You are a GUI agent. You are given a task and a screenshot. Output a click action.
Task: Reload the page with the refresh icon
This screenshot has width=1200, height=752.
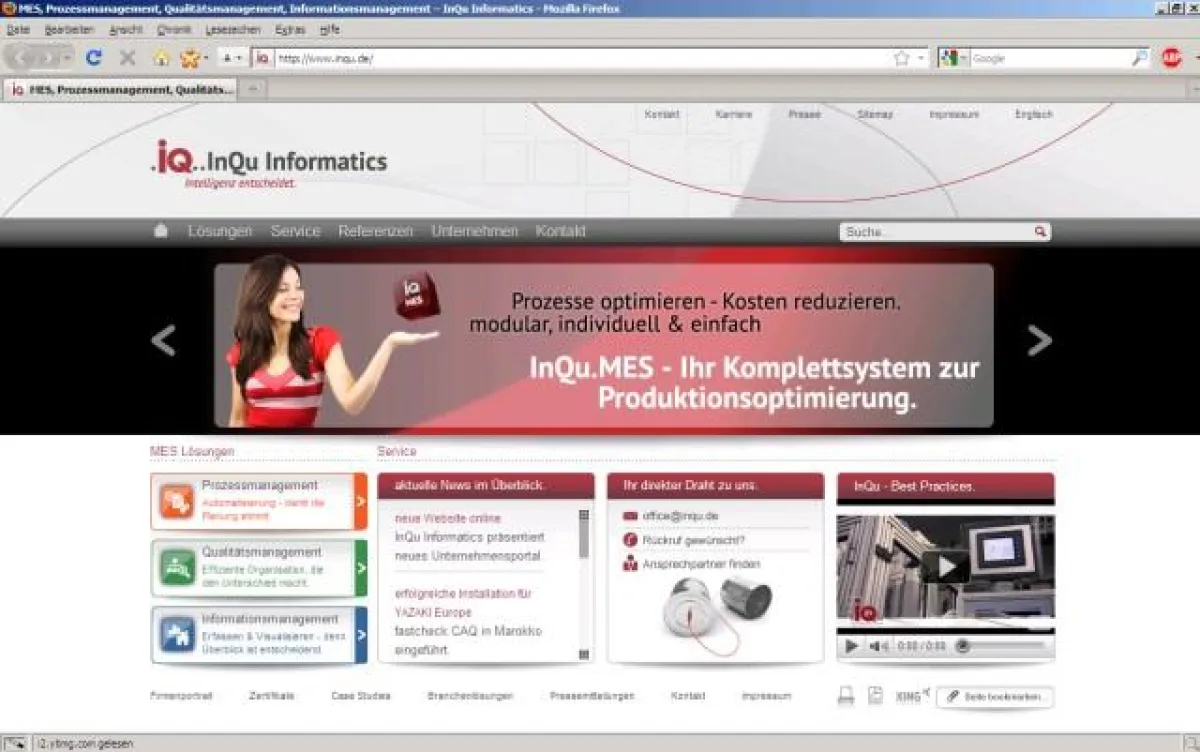pyautogui.click(x=94, y=58)
